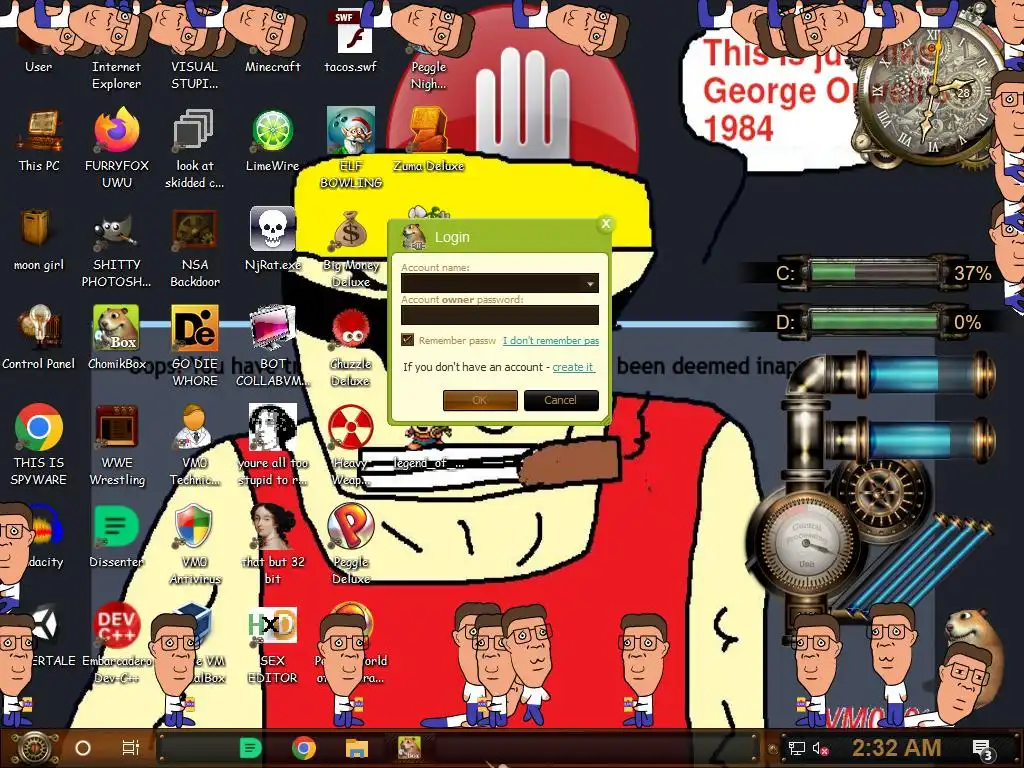1024x768 pixels.
Task: Open Task View on the taskbar
Action: [131, 748]
